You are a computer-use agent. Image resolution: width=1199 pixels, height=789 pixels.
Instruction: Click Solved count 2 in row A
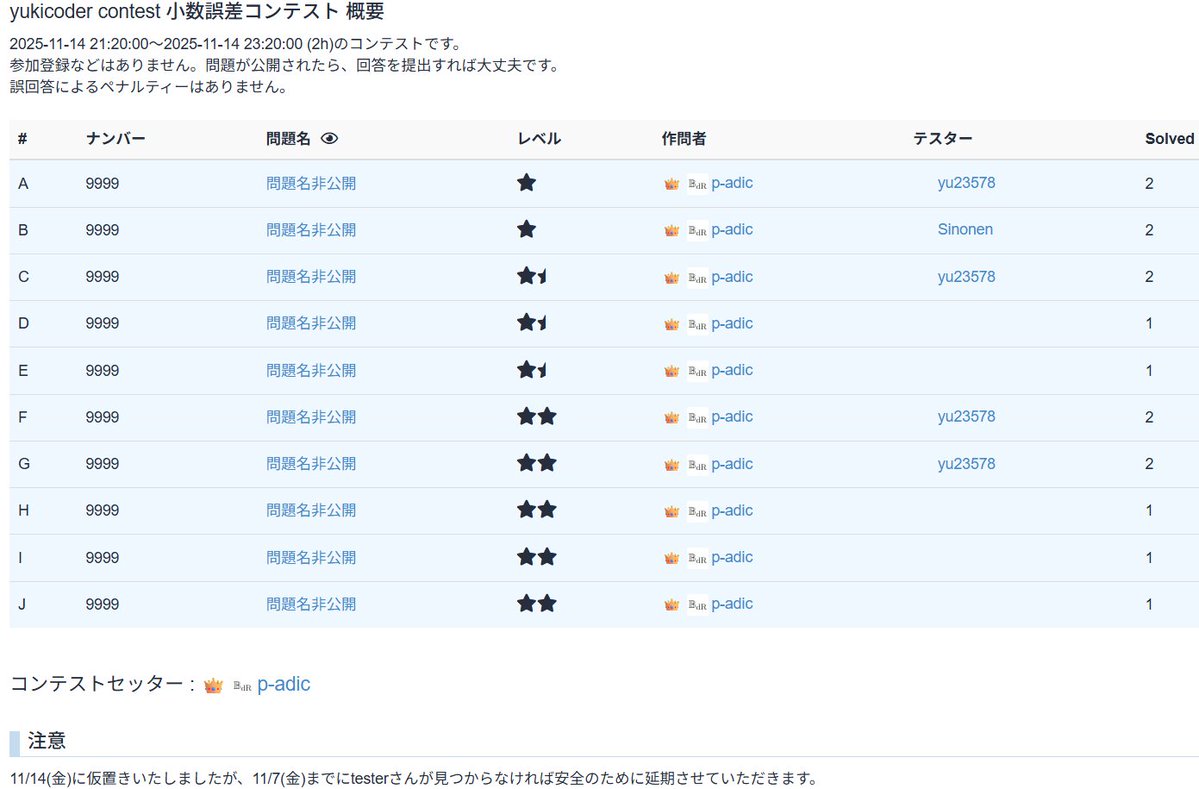coord(1149,183)
